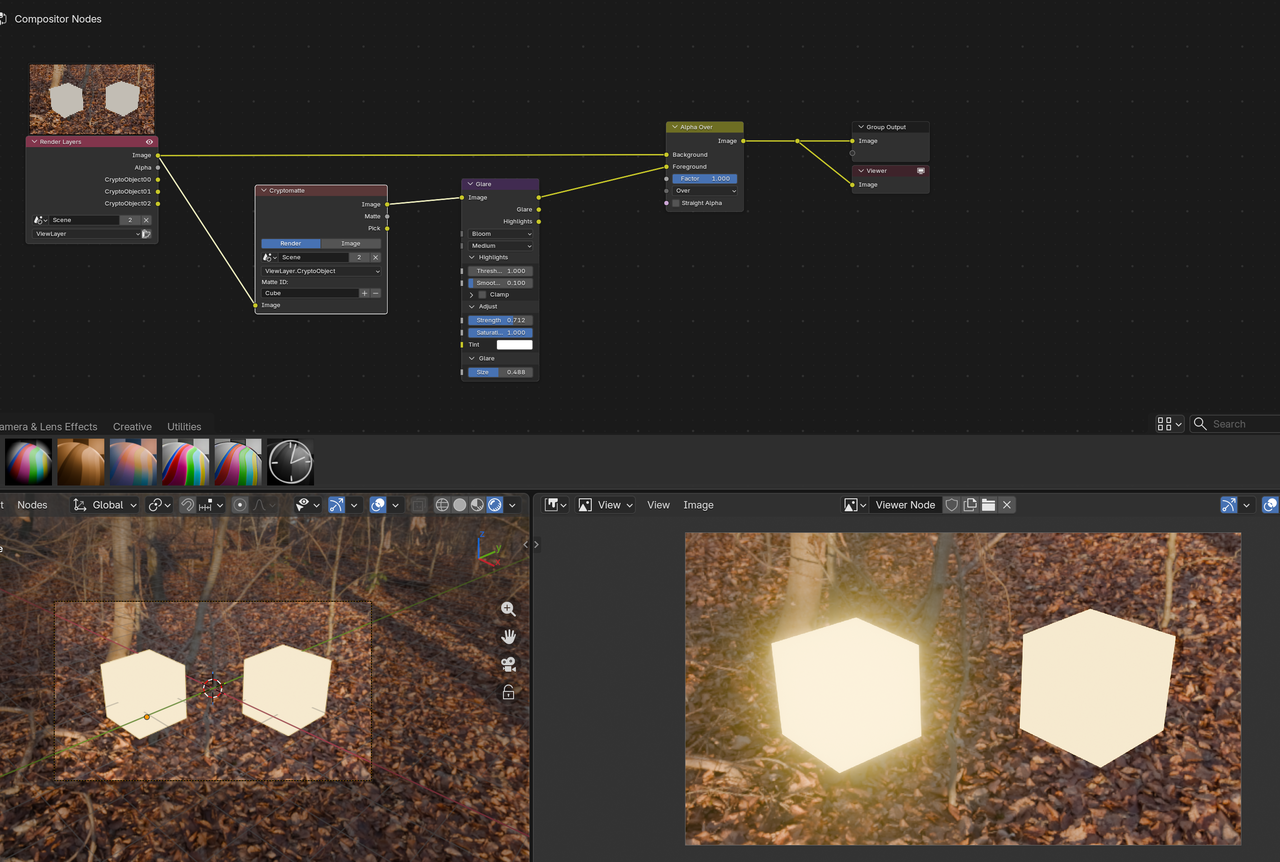The height and width of the screenshot is (862, 1280).
Task: Click the viewport zoom magnifier icon
Action: point(508,609)
